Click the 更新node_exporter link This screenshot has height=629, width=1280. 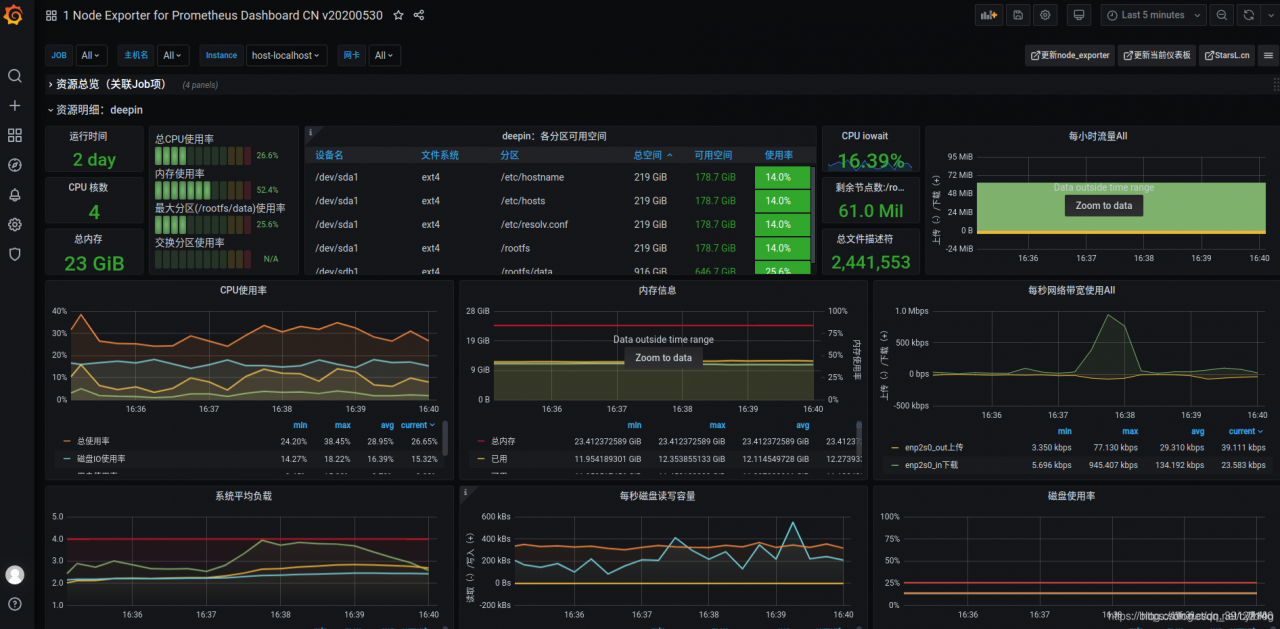pos(1069,56)
